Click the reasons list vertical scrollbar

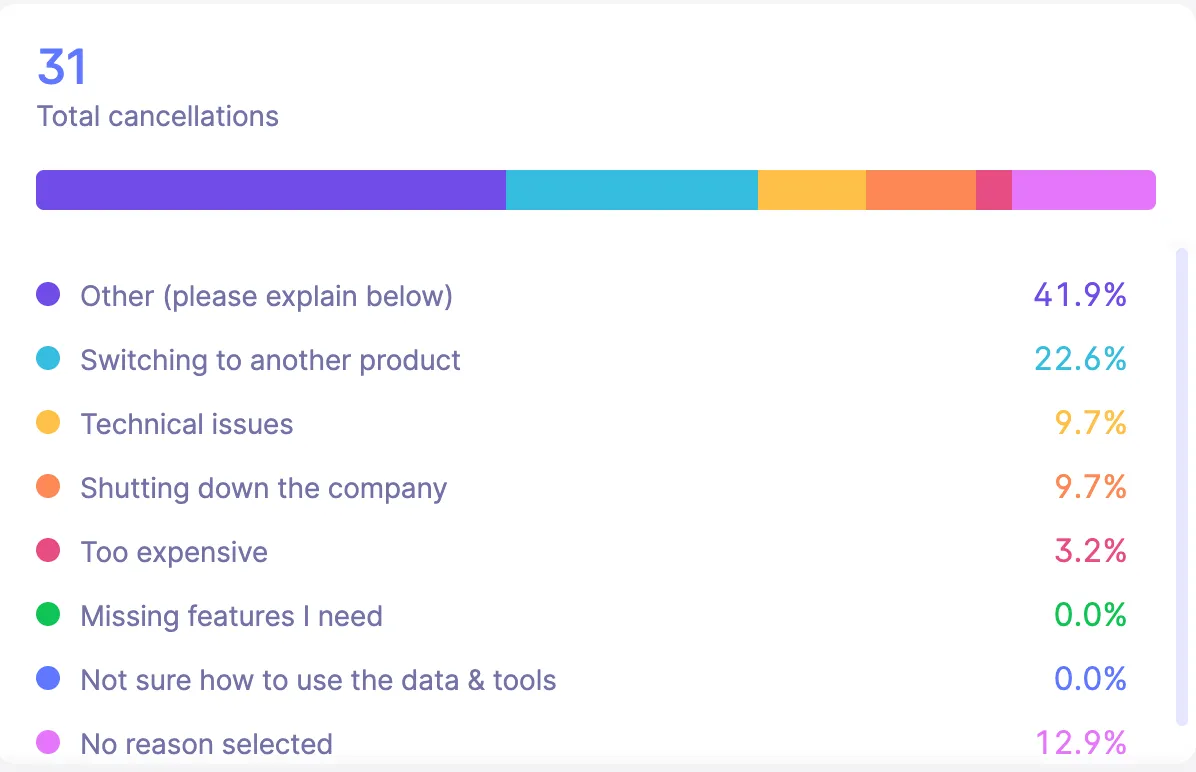[x=1182, y=487]
